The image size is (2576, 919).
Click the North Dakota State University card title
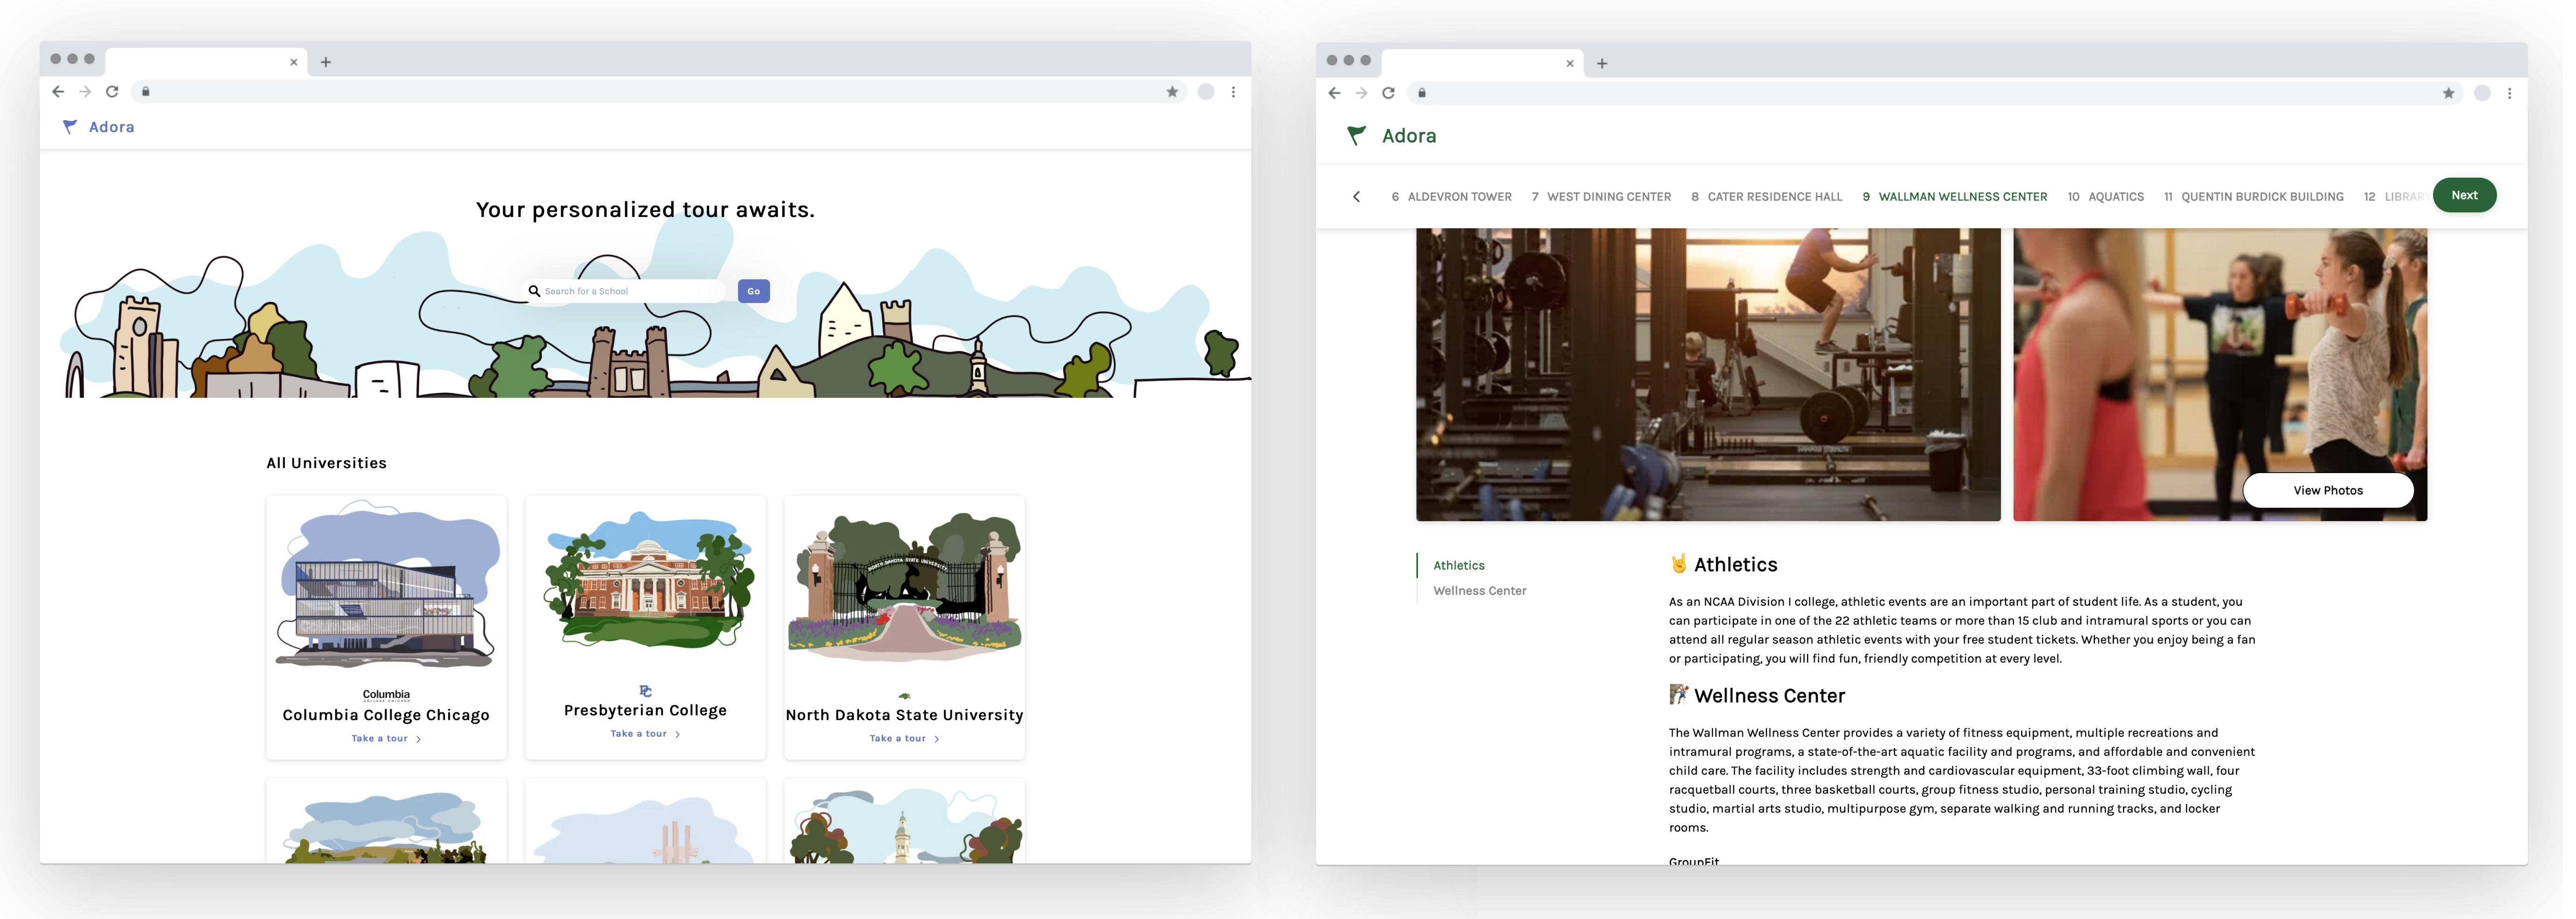[904, 715]
